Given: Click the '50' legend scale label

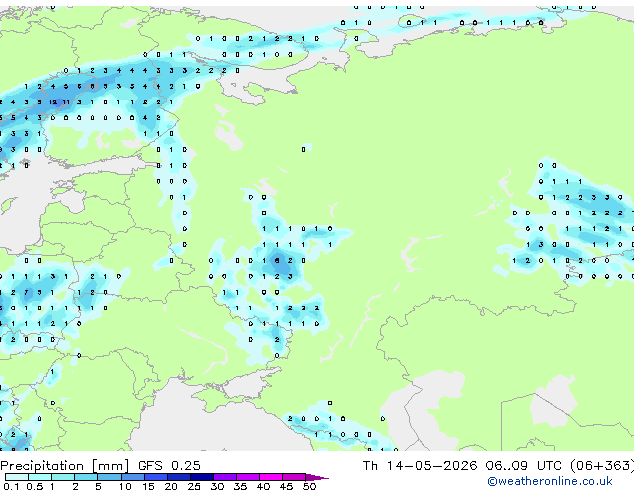Looking at the screenshot, I should 309,486.
